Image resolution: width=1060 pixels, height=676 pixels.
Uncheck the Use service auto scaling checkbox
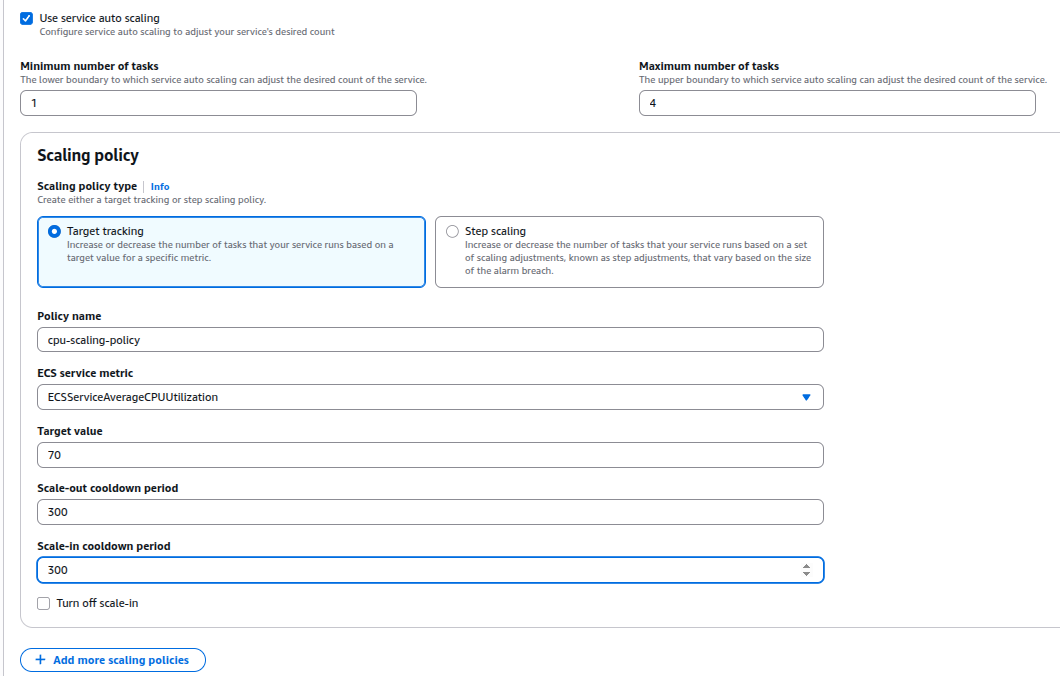click(x=27, y=18)
